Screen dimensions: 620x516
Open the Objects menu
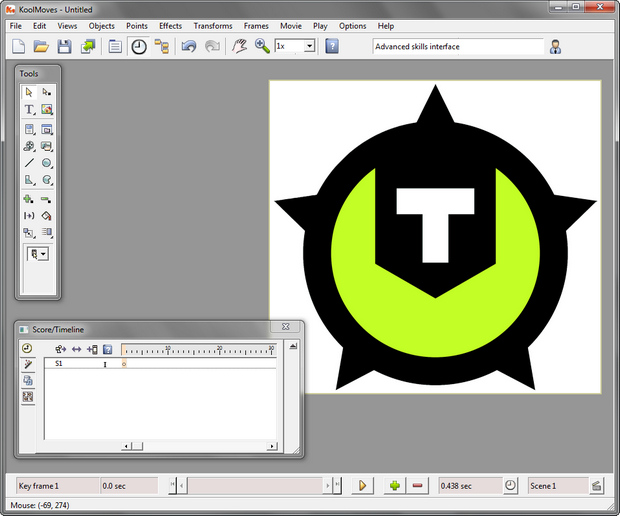pos(102,26)
